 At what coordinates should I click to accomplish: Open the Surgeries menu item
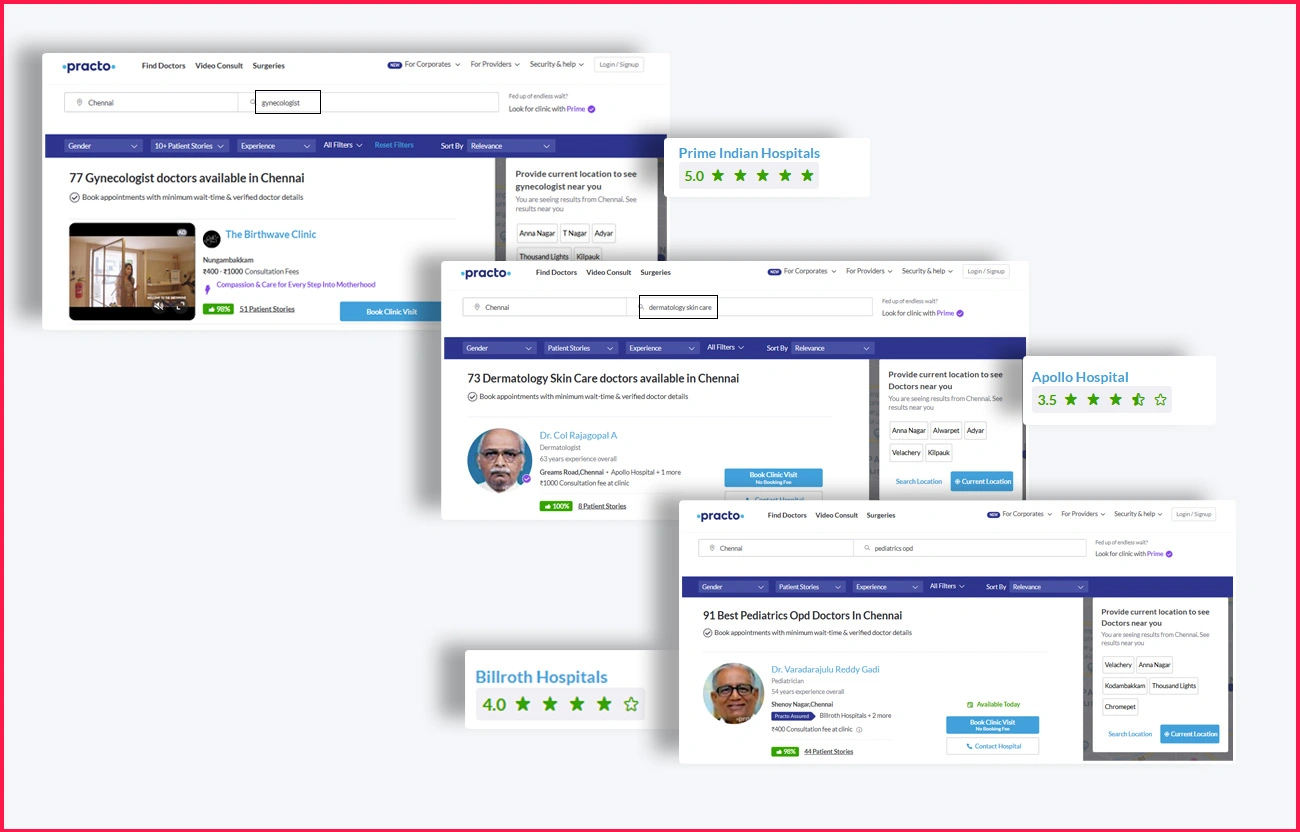[268, 66]
